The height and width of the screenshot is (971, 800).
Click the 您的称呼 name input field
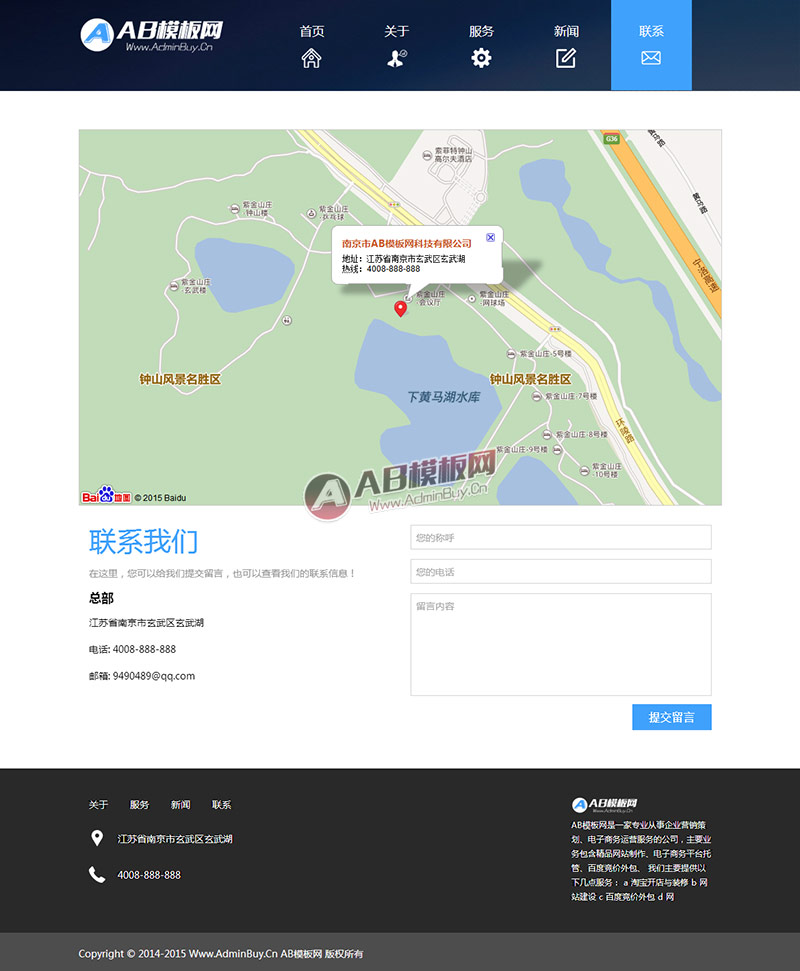coord(560,537)
